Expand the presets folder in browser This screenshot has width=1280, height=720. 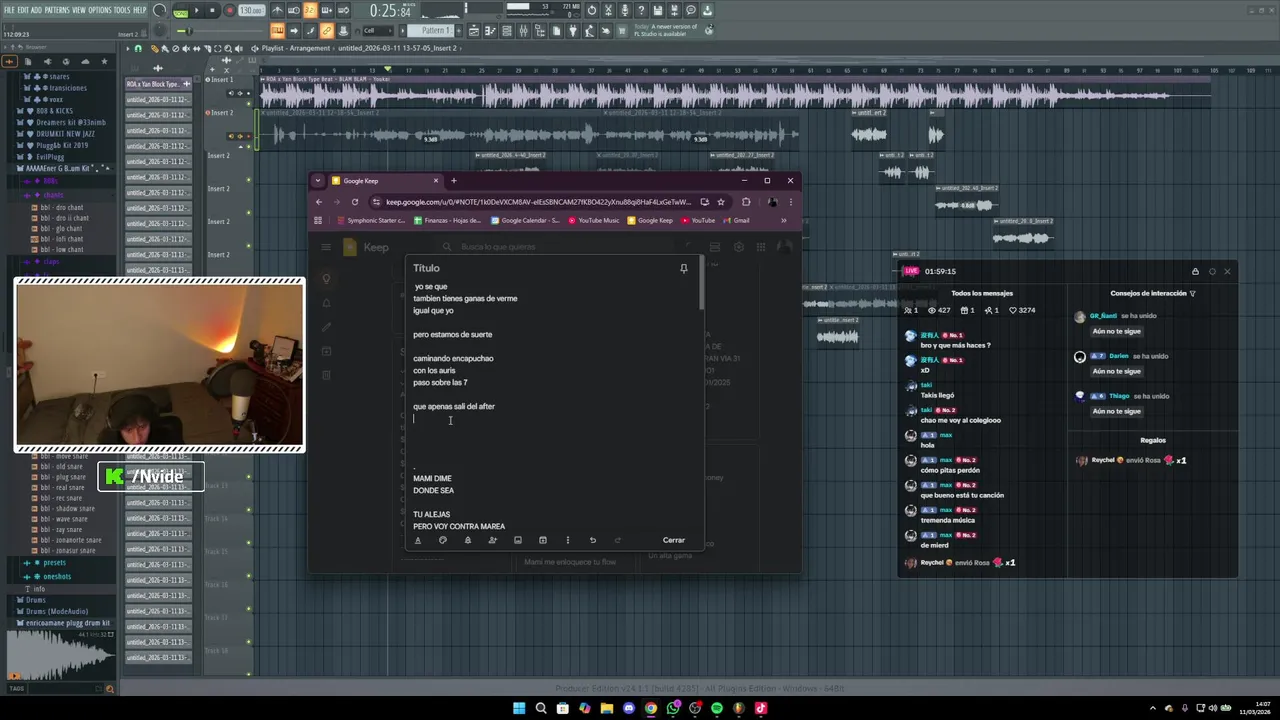tap(54, 563)
